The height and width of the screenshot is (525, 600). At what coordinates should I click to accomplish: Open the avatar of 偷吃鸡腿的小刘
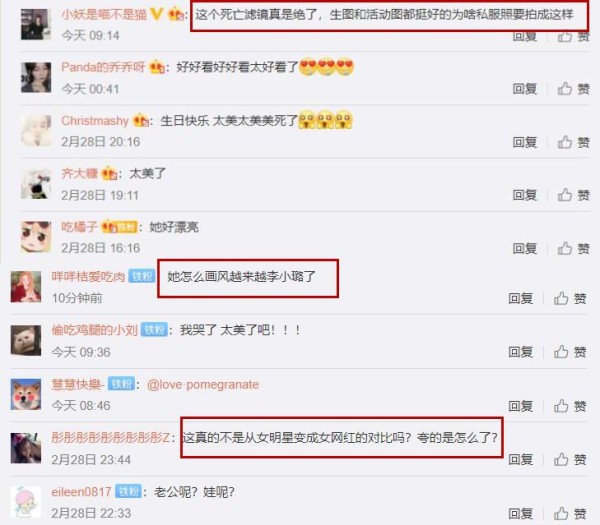coord(26,341)
